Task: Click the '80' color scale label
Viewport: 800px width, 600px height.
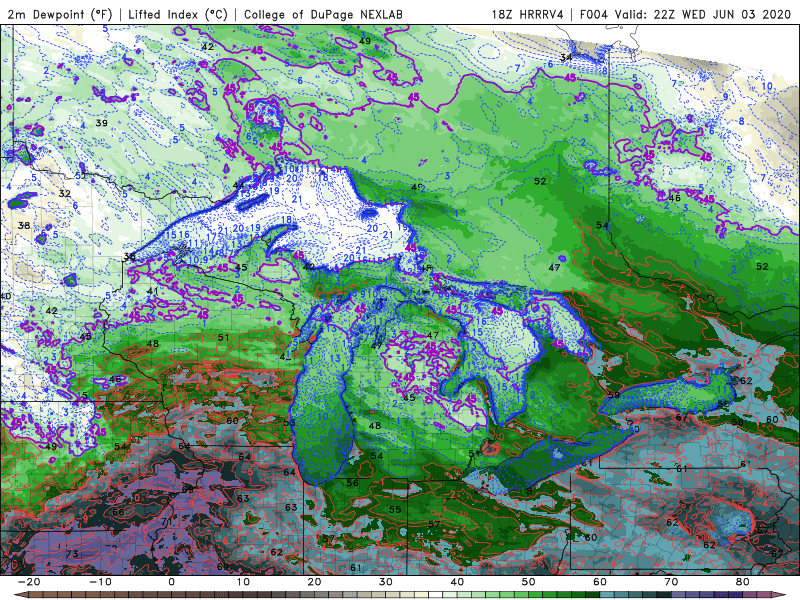Action: click(743, 582)
